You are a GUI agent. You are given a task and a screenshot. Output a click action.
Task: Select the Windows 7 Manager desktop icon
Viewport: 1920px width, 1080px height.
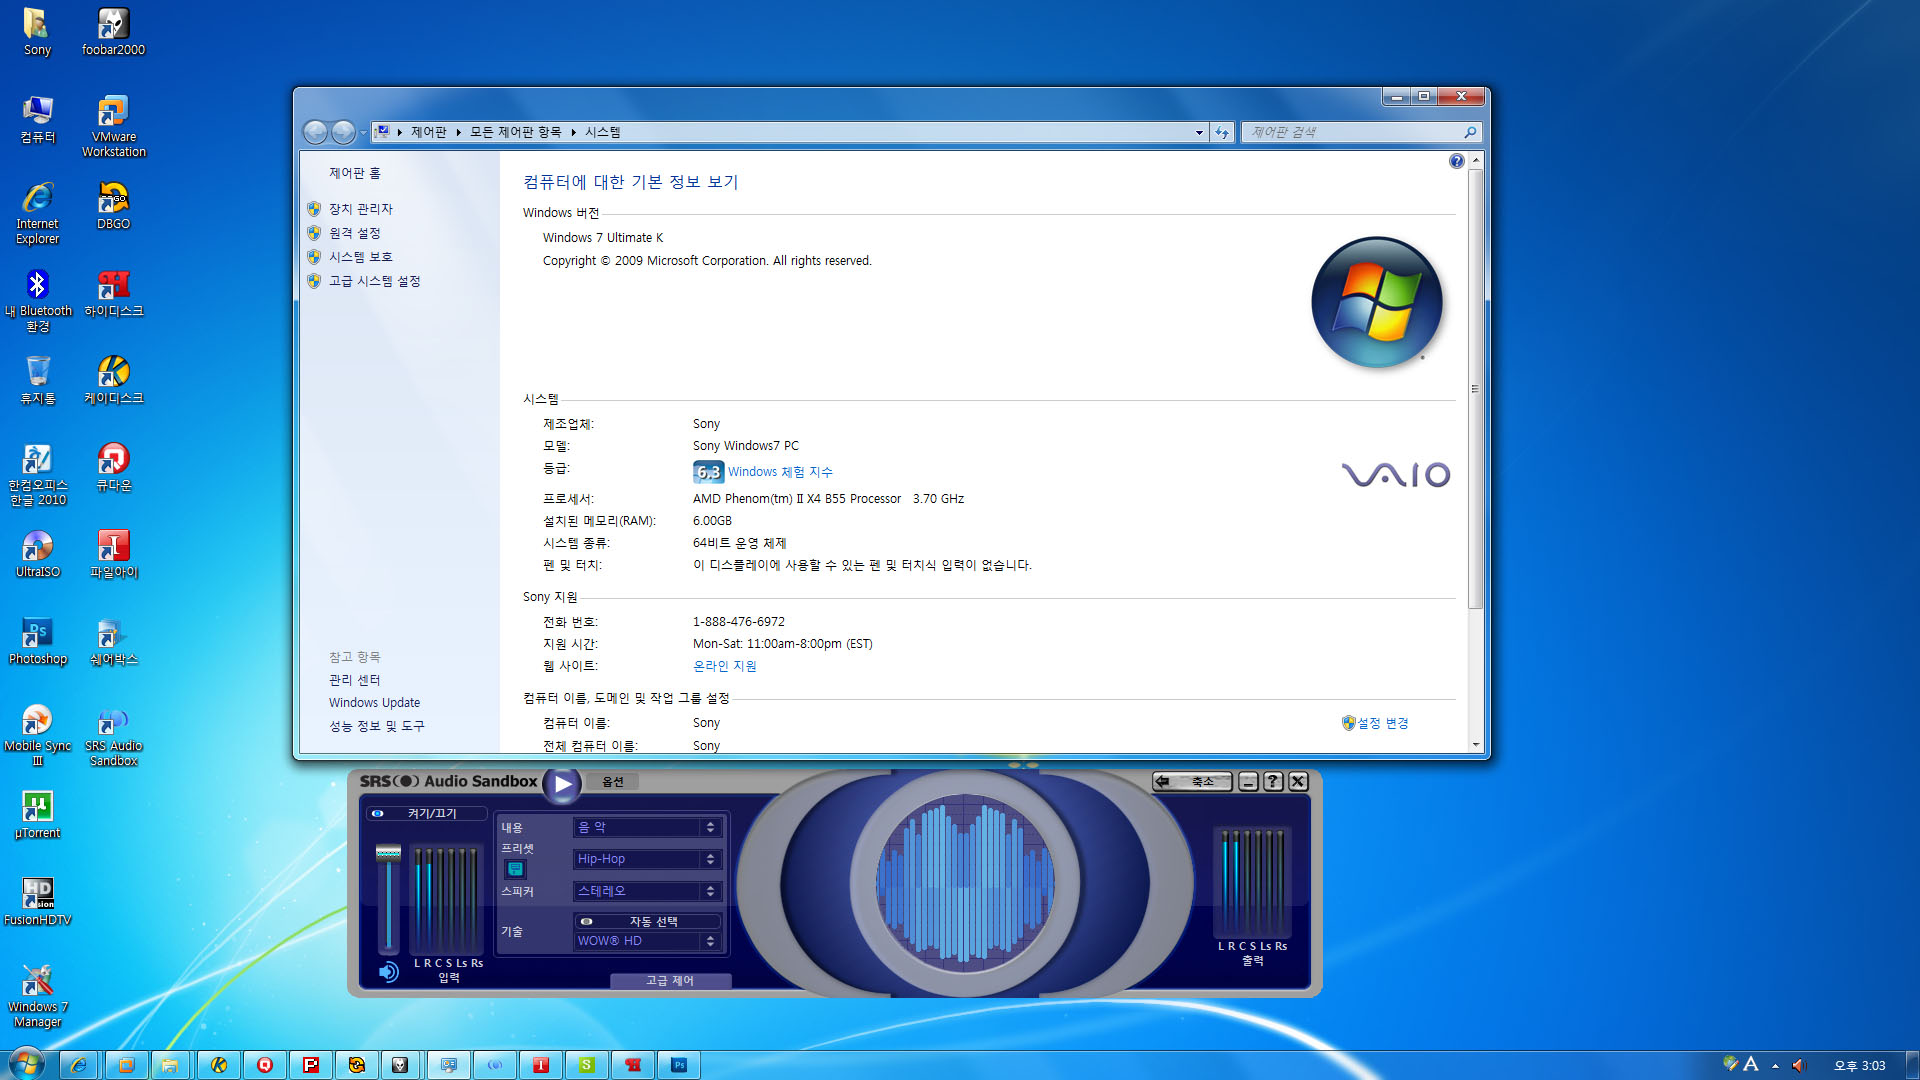[37, 996]
